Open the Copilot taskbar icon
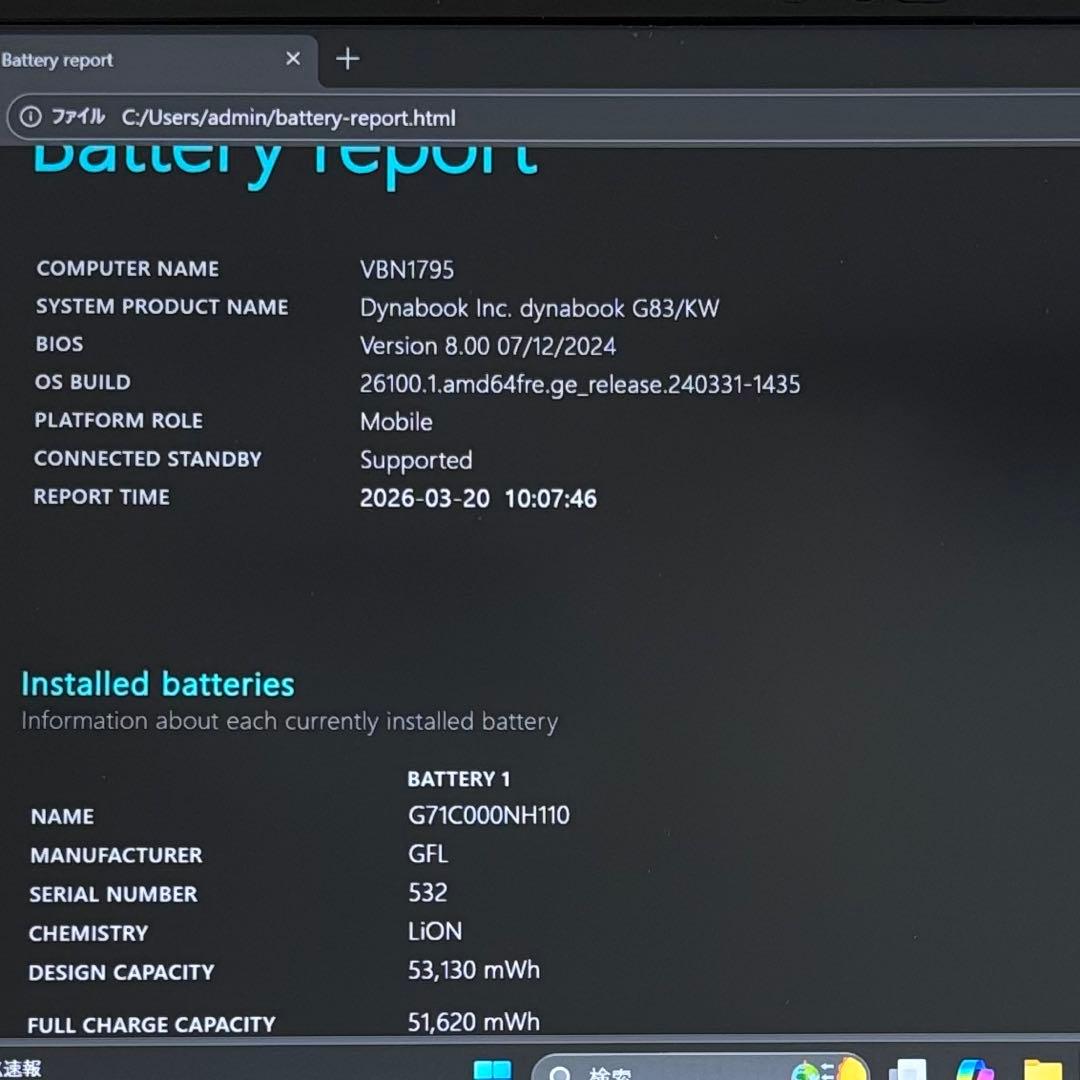This screenshot has height=1080, width=1080. pos(975,1070)
